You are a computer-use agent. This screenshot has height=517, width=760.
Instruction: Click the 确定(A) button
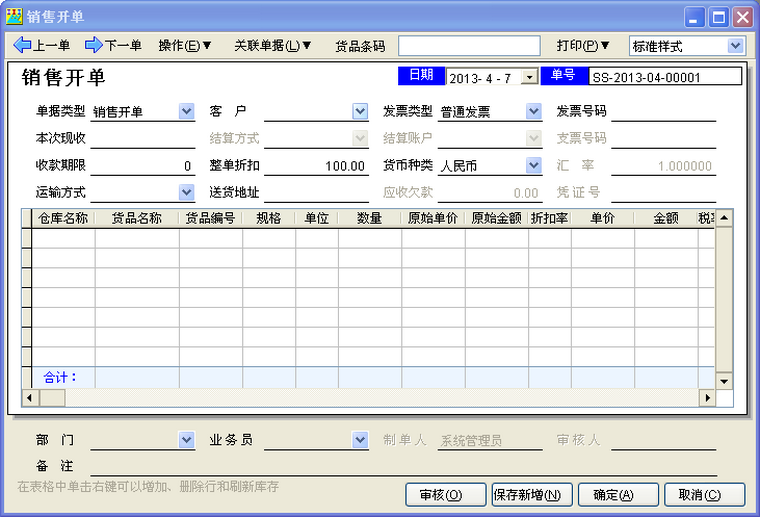click(618, 495)
